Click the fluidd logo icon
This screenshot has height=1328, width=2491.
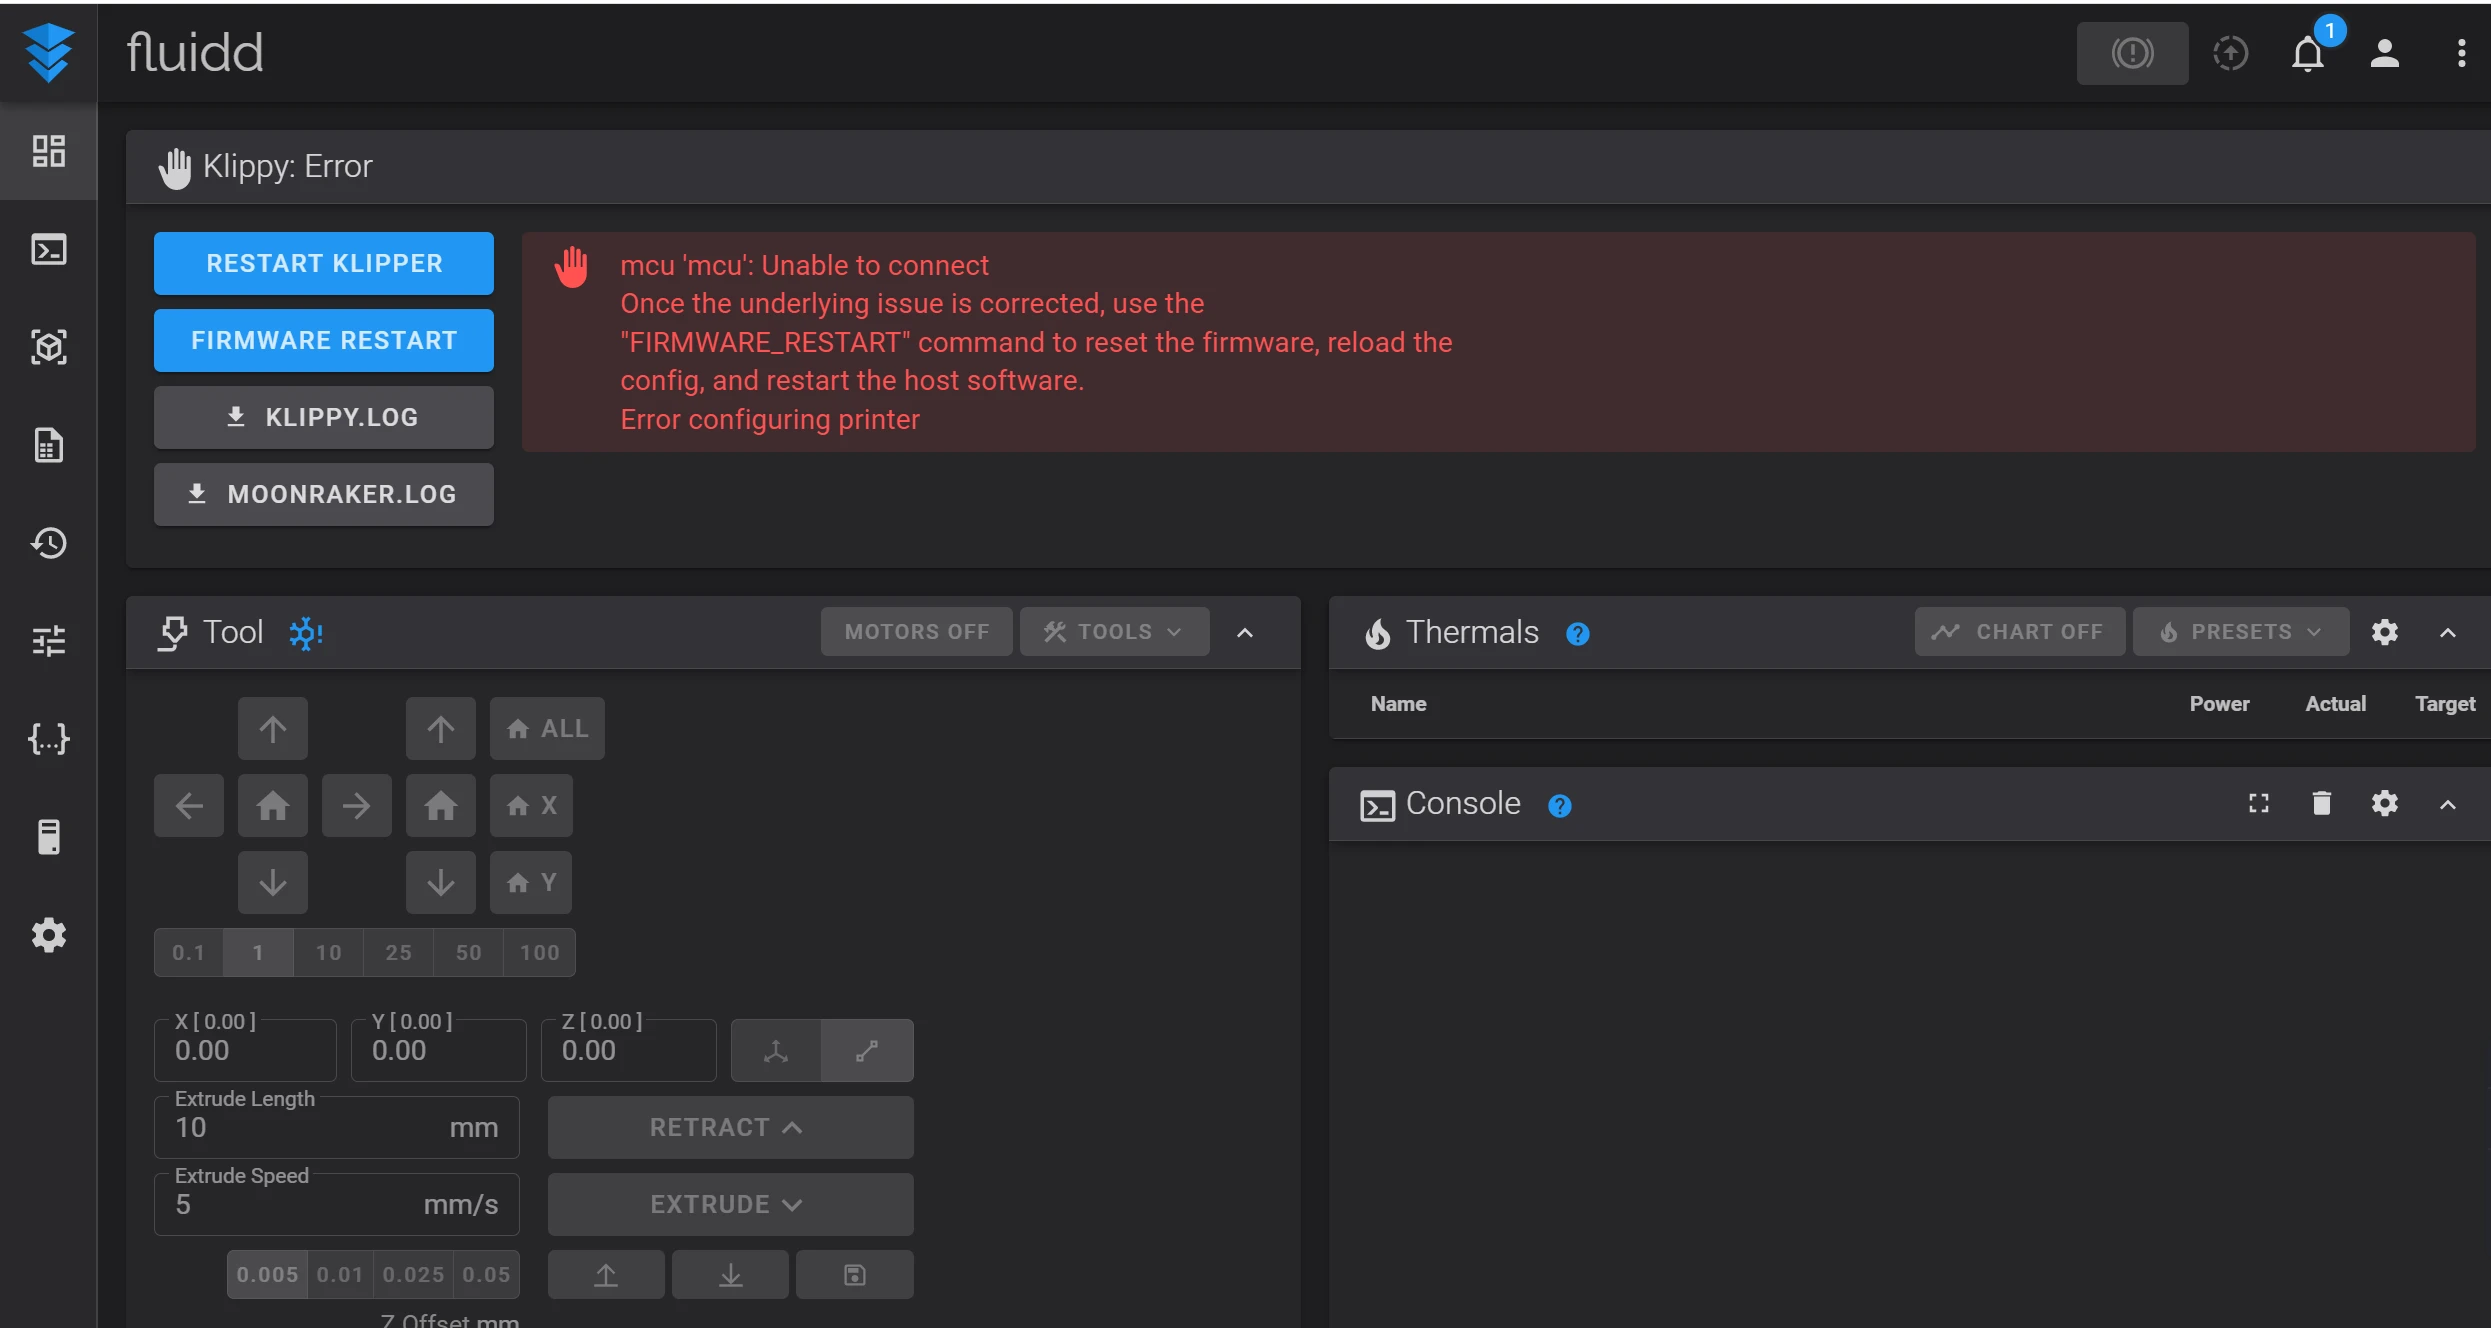[x=48, y=52]
